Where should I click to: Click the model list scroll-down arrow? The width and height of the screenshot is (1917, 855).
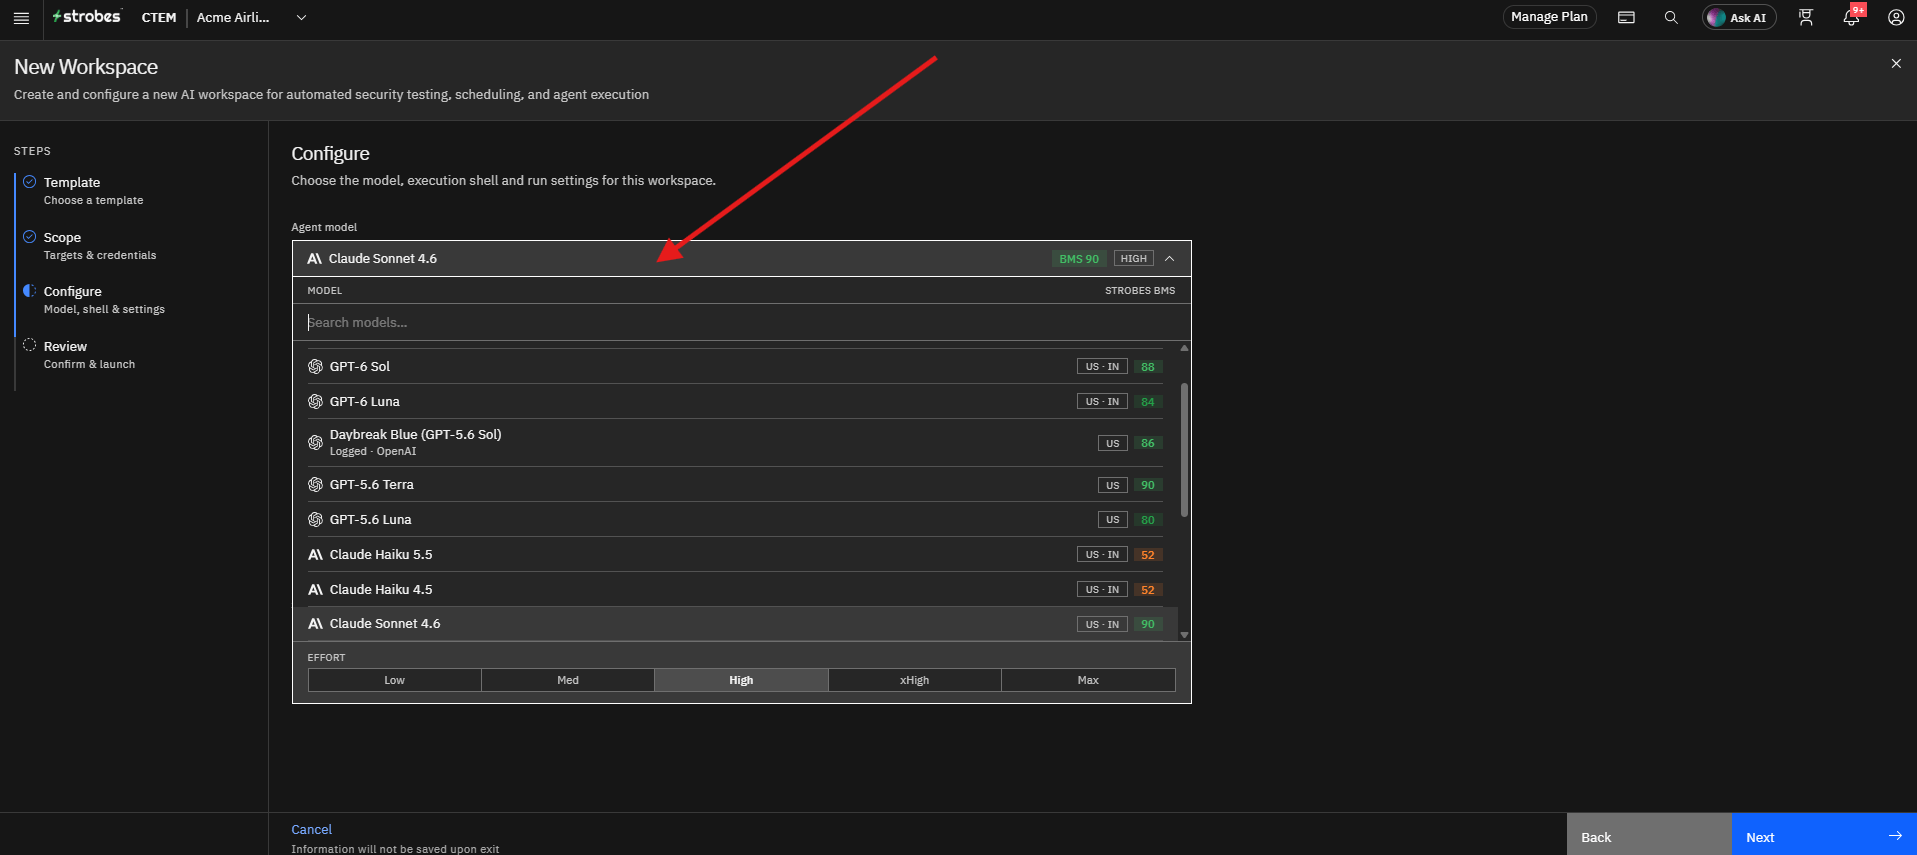(1185, 635)
